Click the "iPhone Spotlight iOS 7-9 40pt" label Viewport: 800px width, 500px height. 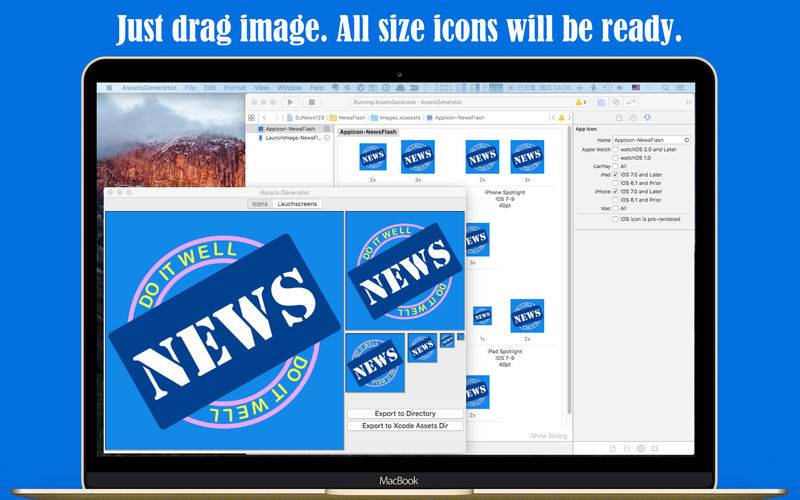pos(505,199)
